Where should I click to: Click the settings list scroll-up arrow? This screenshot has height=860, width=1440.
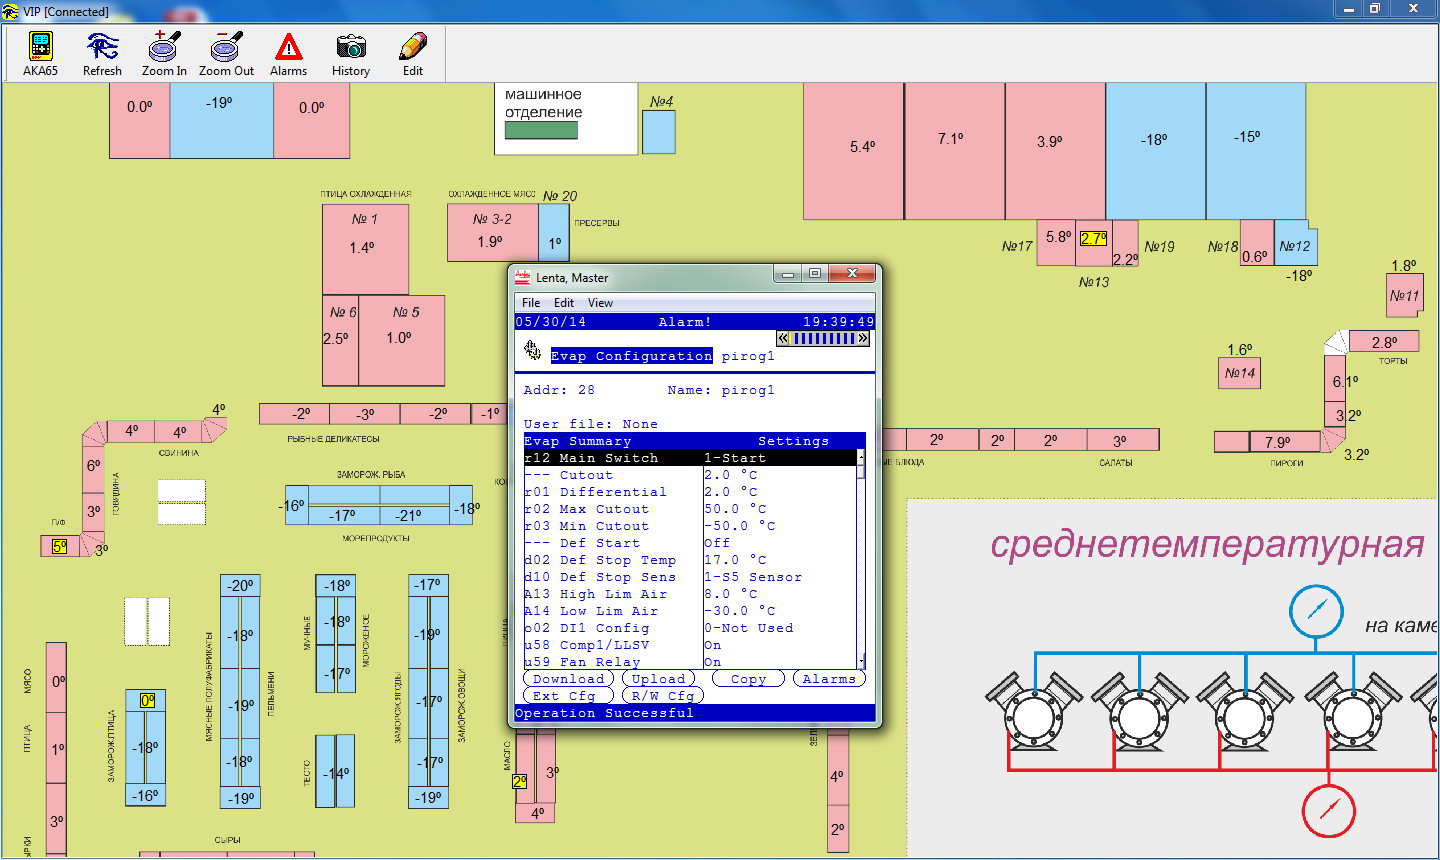pyautogui.click(x=861, y=456)
